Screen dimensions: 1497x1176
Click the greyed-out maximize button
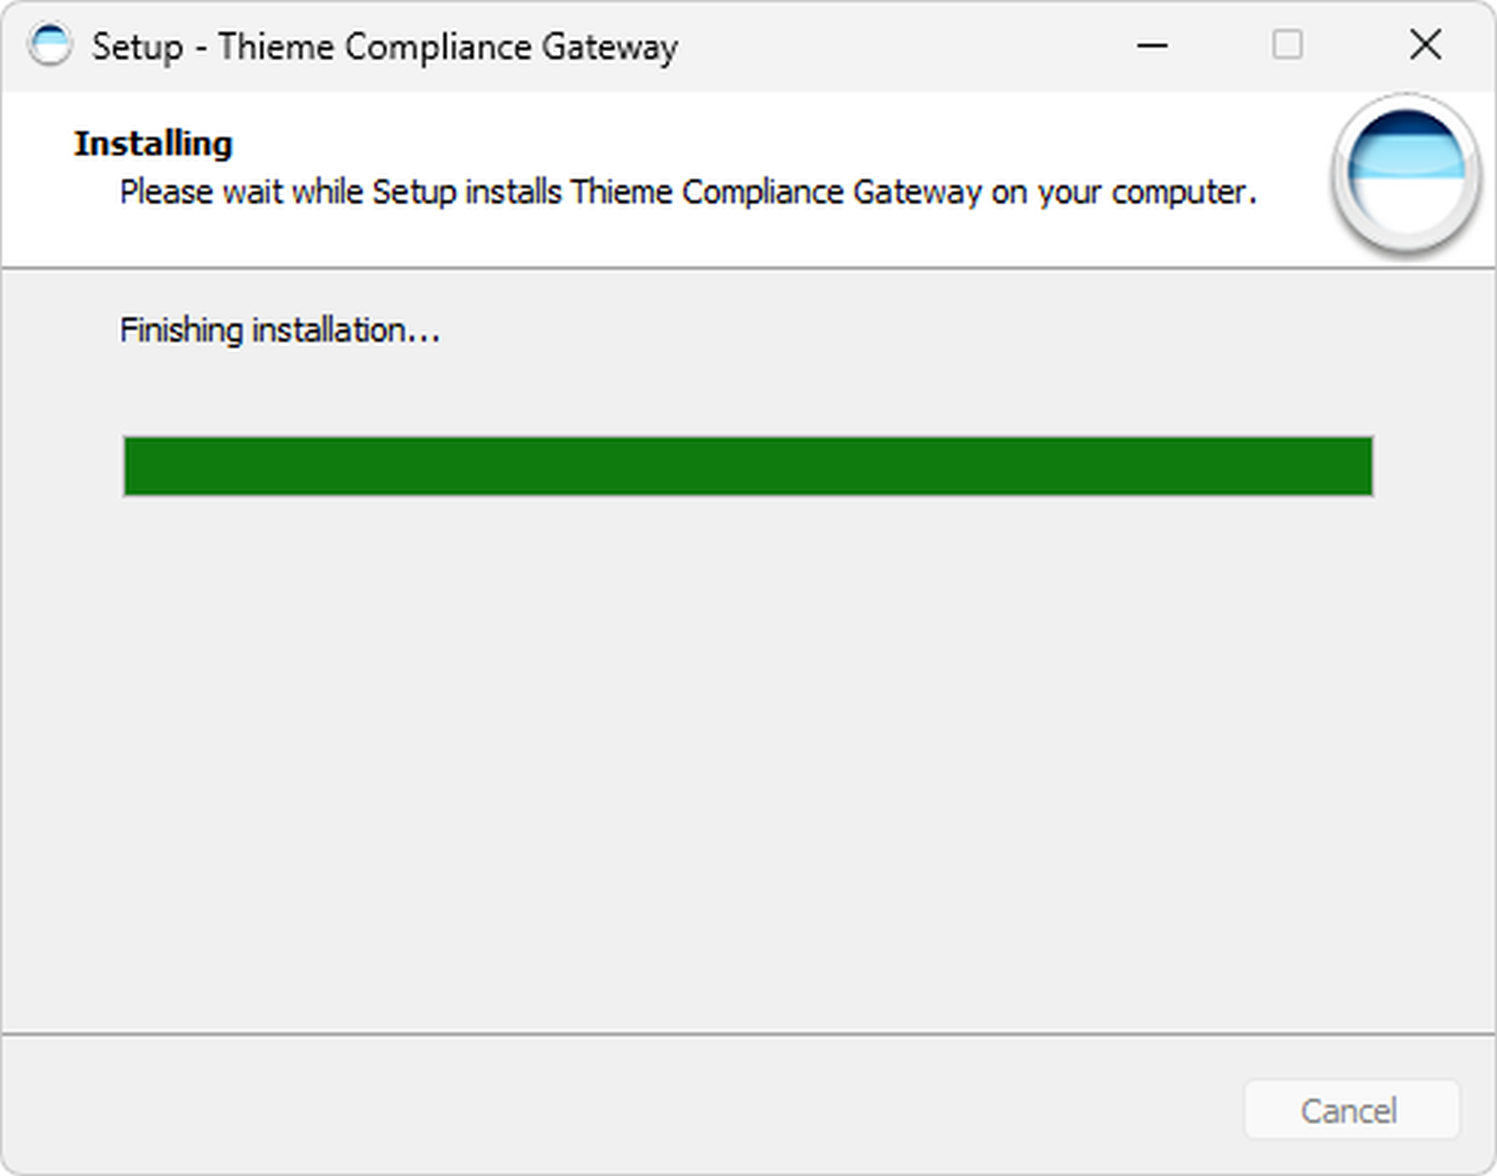coord(1287,45)
